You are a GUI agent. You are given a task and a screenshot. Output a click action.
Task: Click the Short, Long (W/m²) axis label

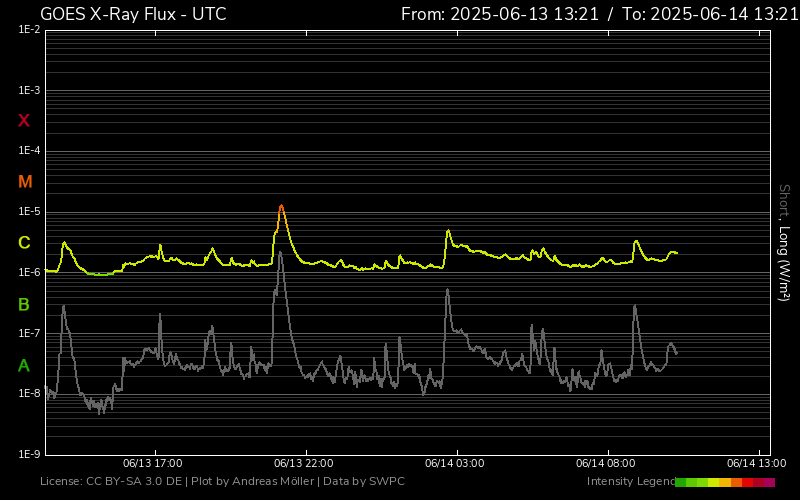point(784,243)
